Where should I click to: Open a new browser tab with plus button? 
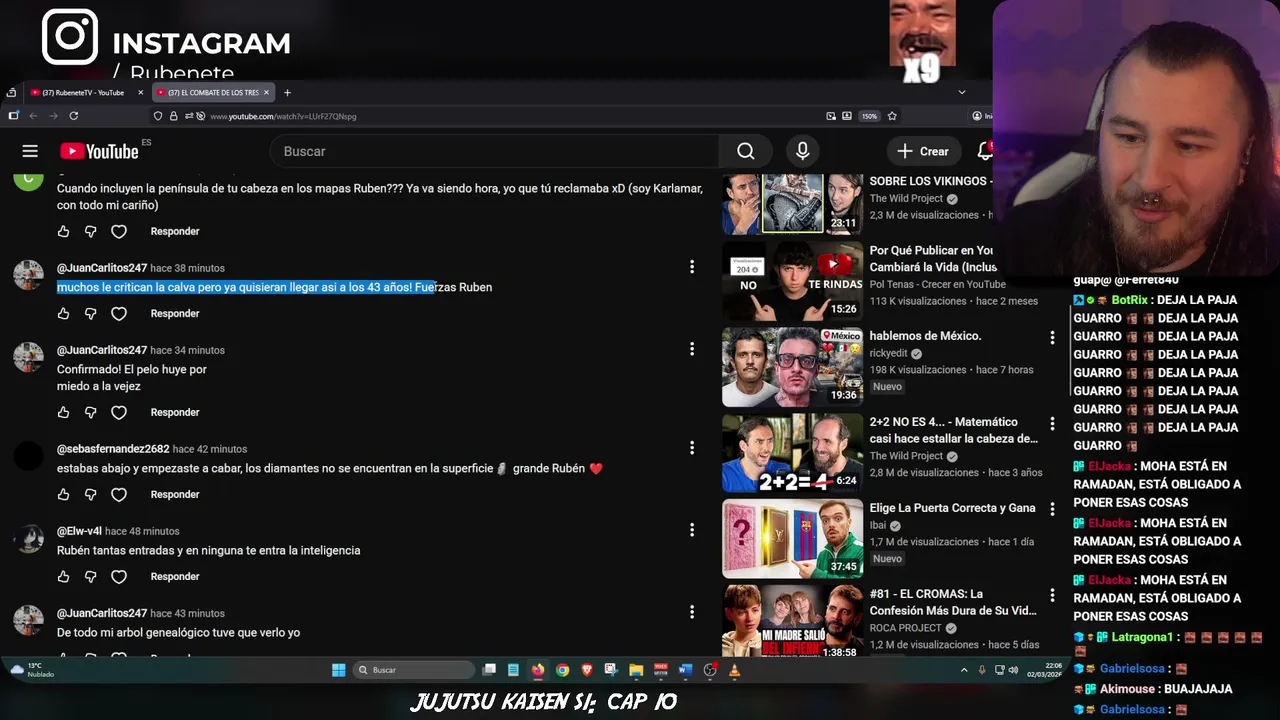(x=287, y=92)
